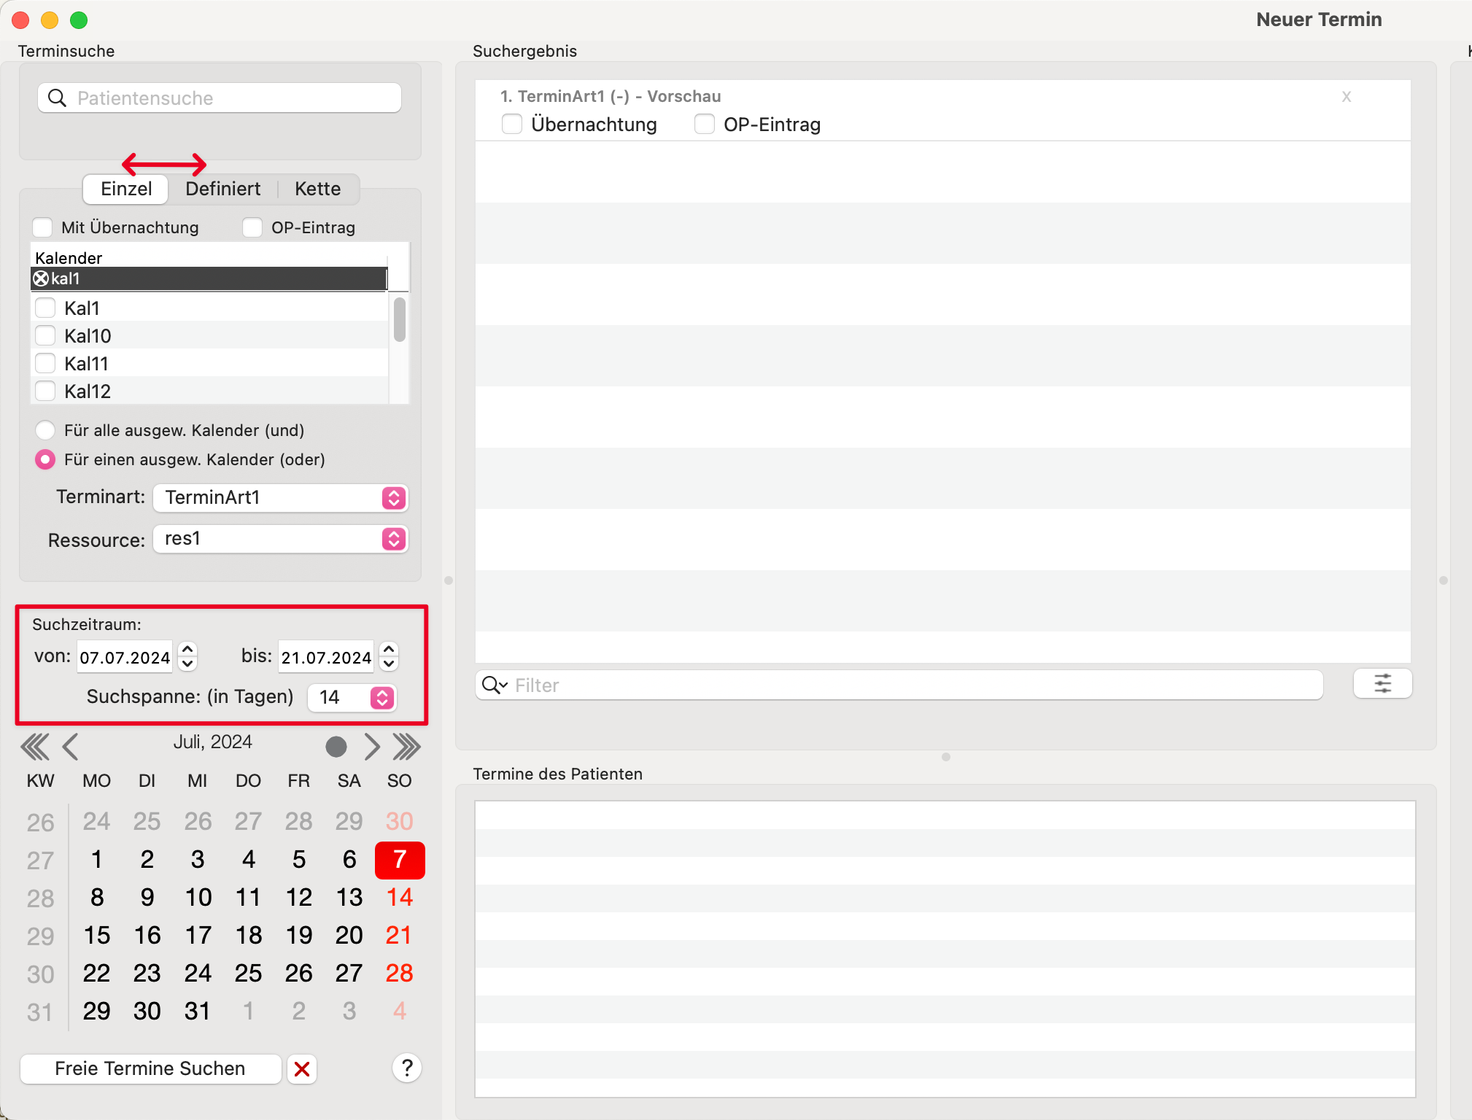Tick OP-Eintrag in Suchergebnis preview
1472x1120 pixels.
coord(705,124)
